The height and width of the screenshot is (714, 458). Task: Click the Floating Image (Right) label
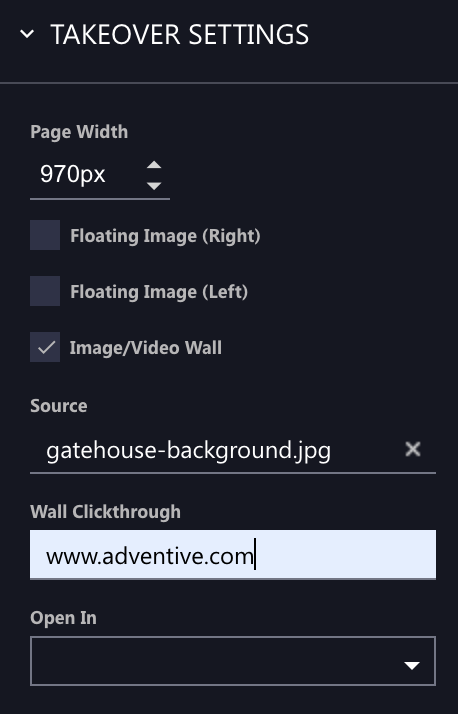(165, 236)
